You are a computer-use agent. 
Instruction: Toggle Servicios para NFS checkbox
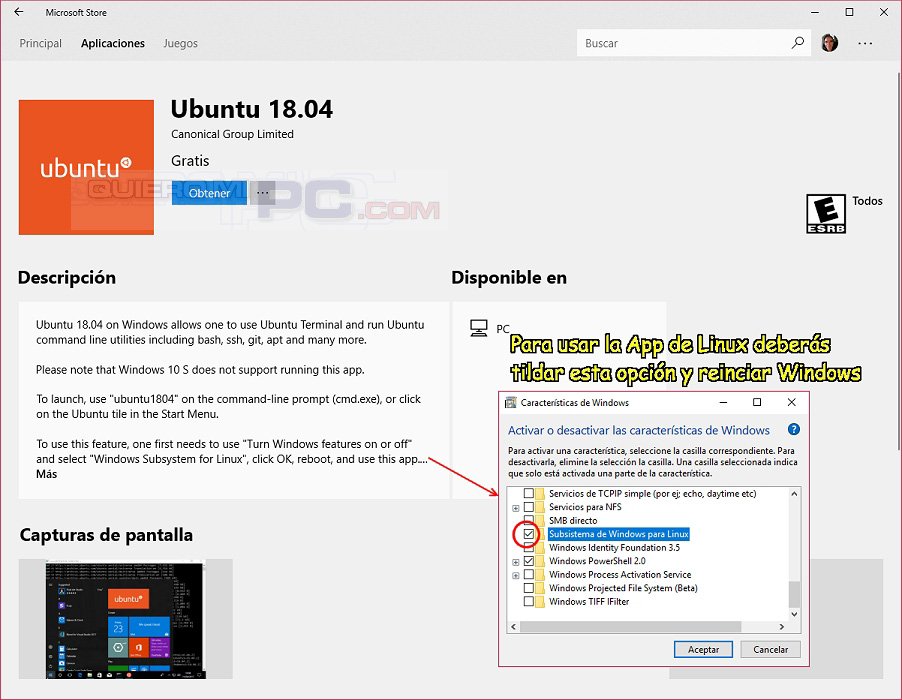coord(529,507)
